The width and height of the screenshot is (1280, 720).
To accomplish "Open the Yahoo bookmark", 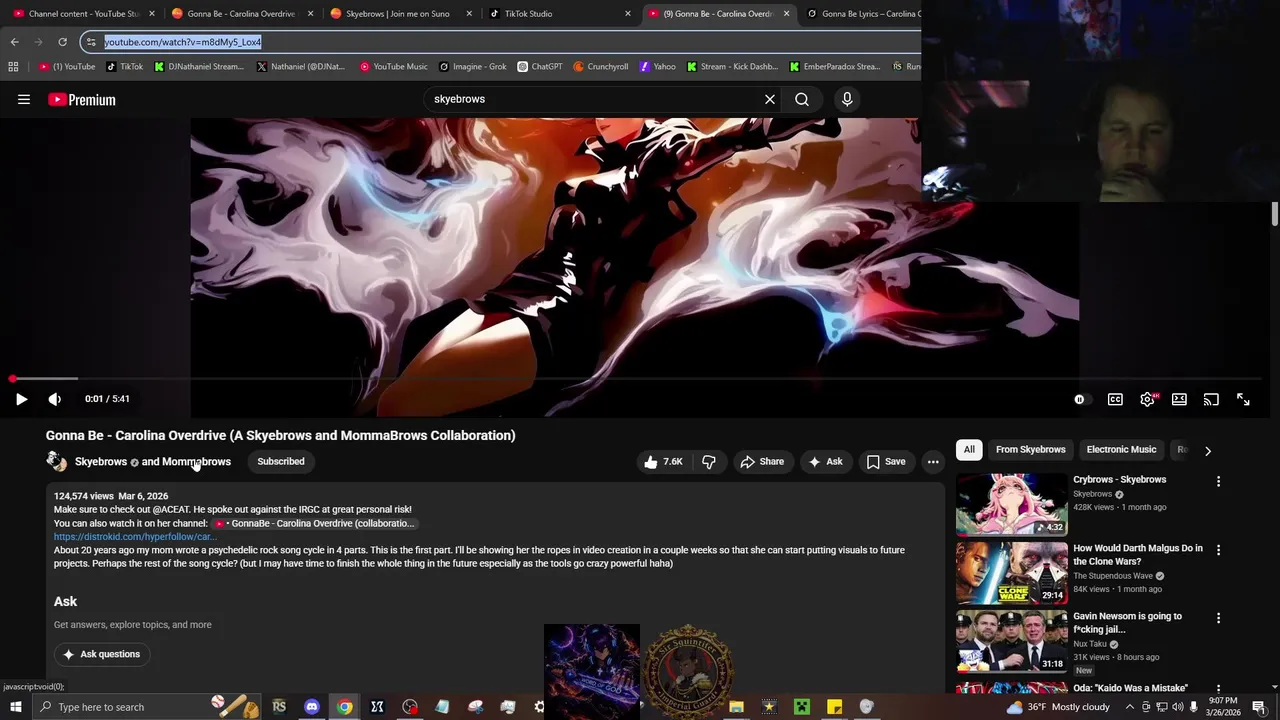I will click(x=658, y=67).
